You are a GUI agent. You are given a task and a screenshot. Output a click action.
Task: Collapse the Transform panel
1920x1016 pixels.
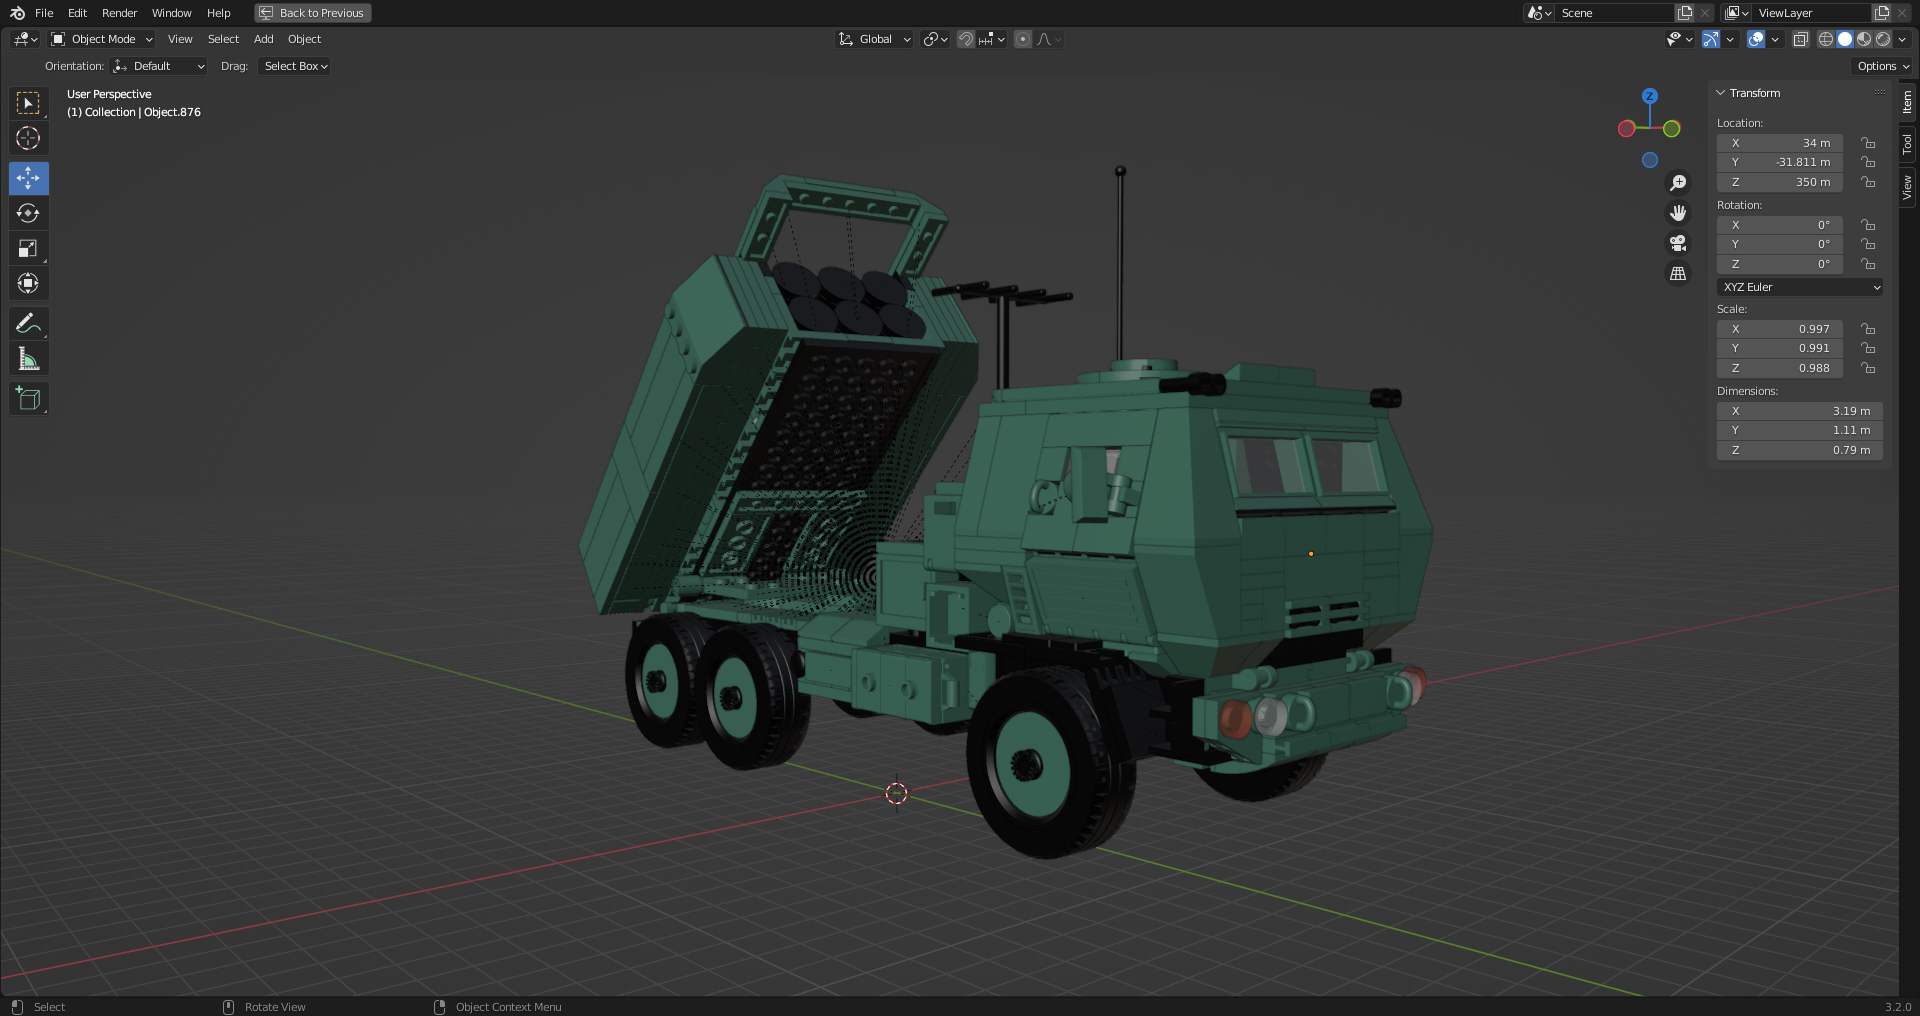1721,93
